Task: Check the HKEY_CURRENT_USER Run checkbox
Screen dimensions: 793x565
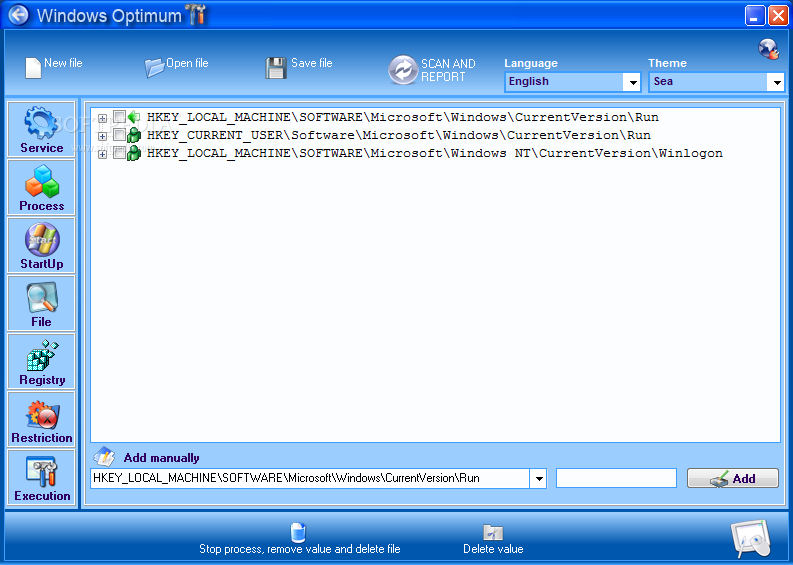Action: (x=119, y=135)
